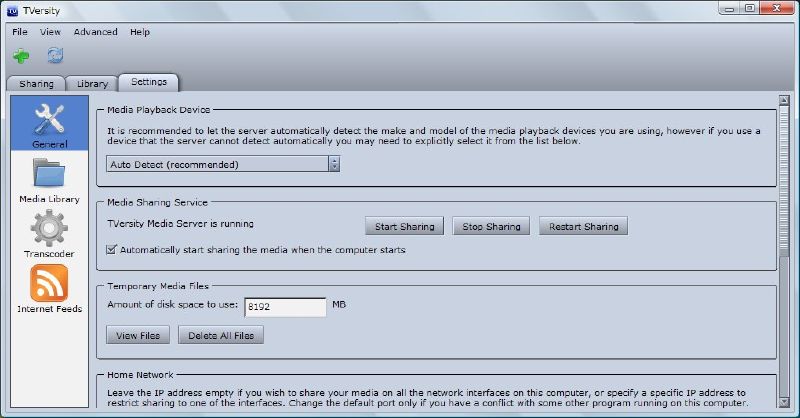The height and width of the screenshot is (418, 800).
Task: Click the 'Media Playback Device' group label
Action: click(158, 110)
